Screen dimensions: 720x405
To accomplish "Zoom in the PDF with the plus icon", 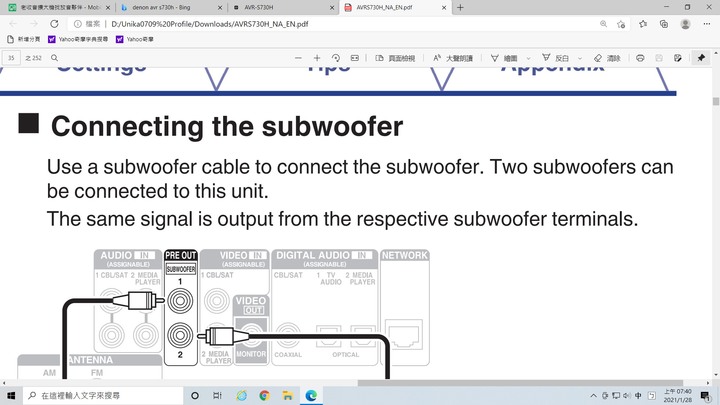I will 317,58.
